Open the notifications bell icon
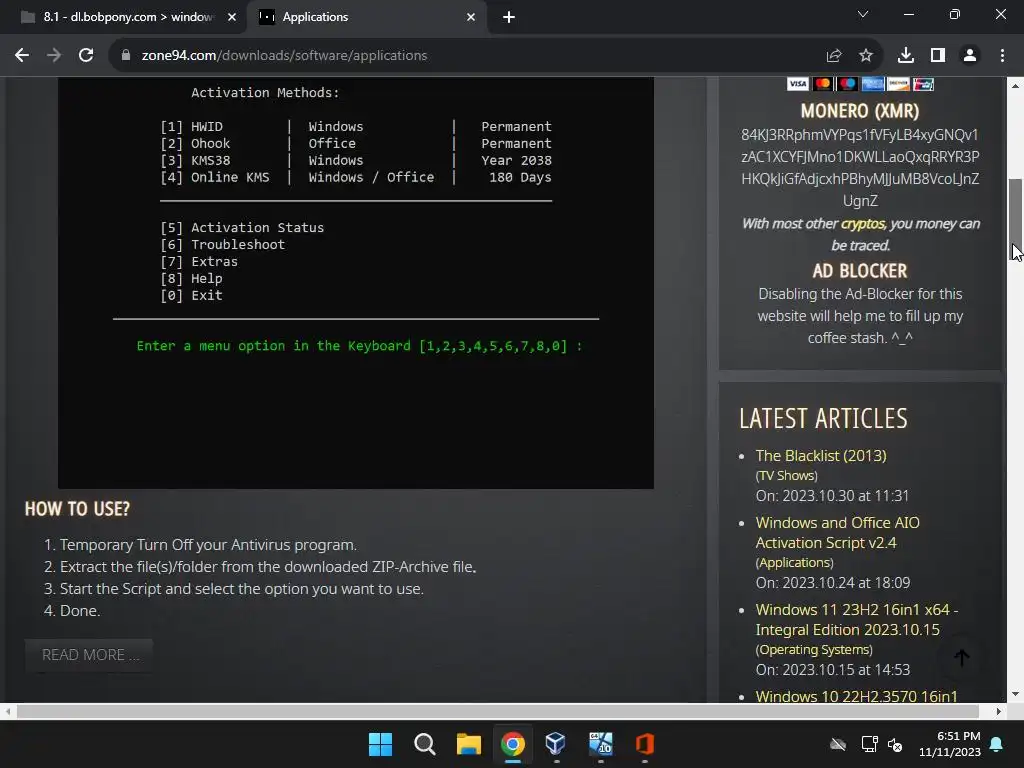 997,744
